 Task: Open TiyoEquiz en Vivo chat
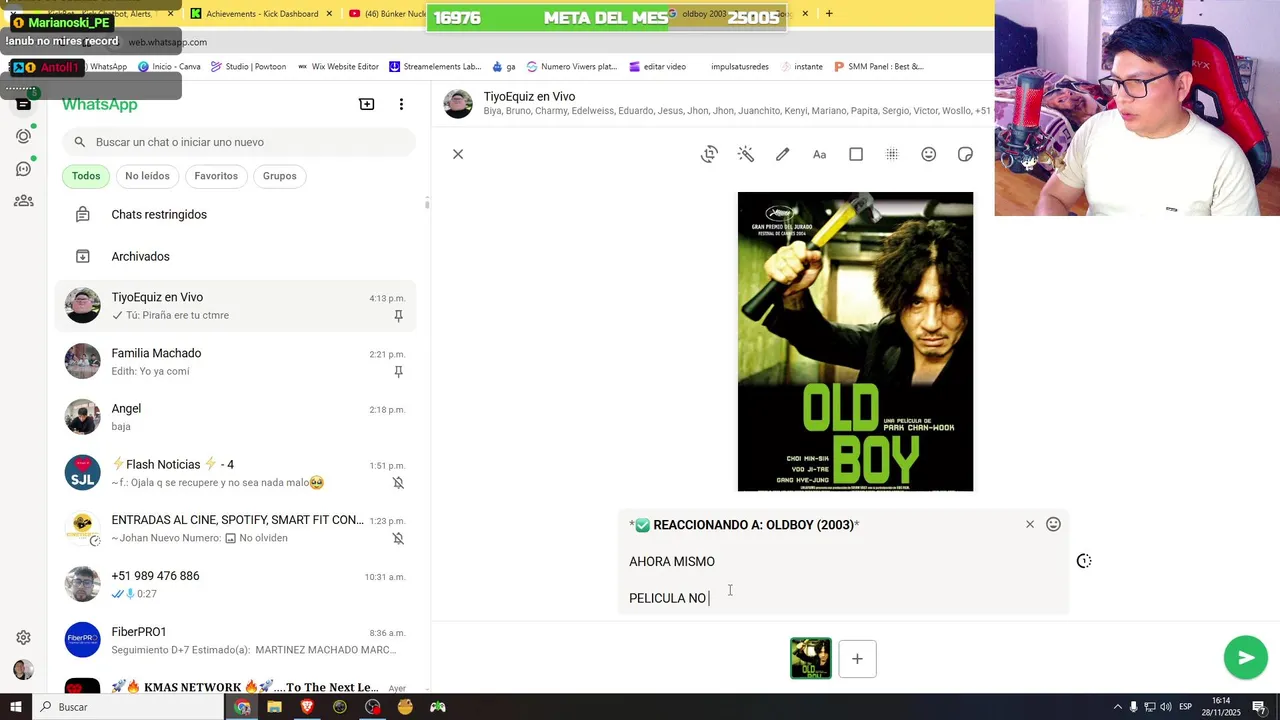[236, 306]
